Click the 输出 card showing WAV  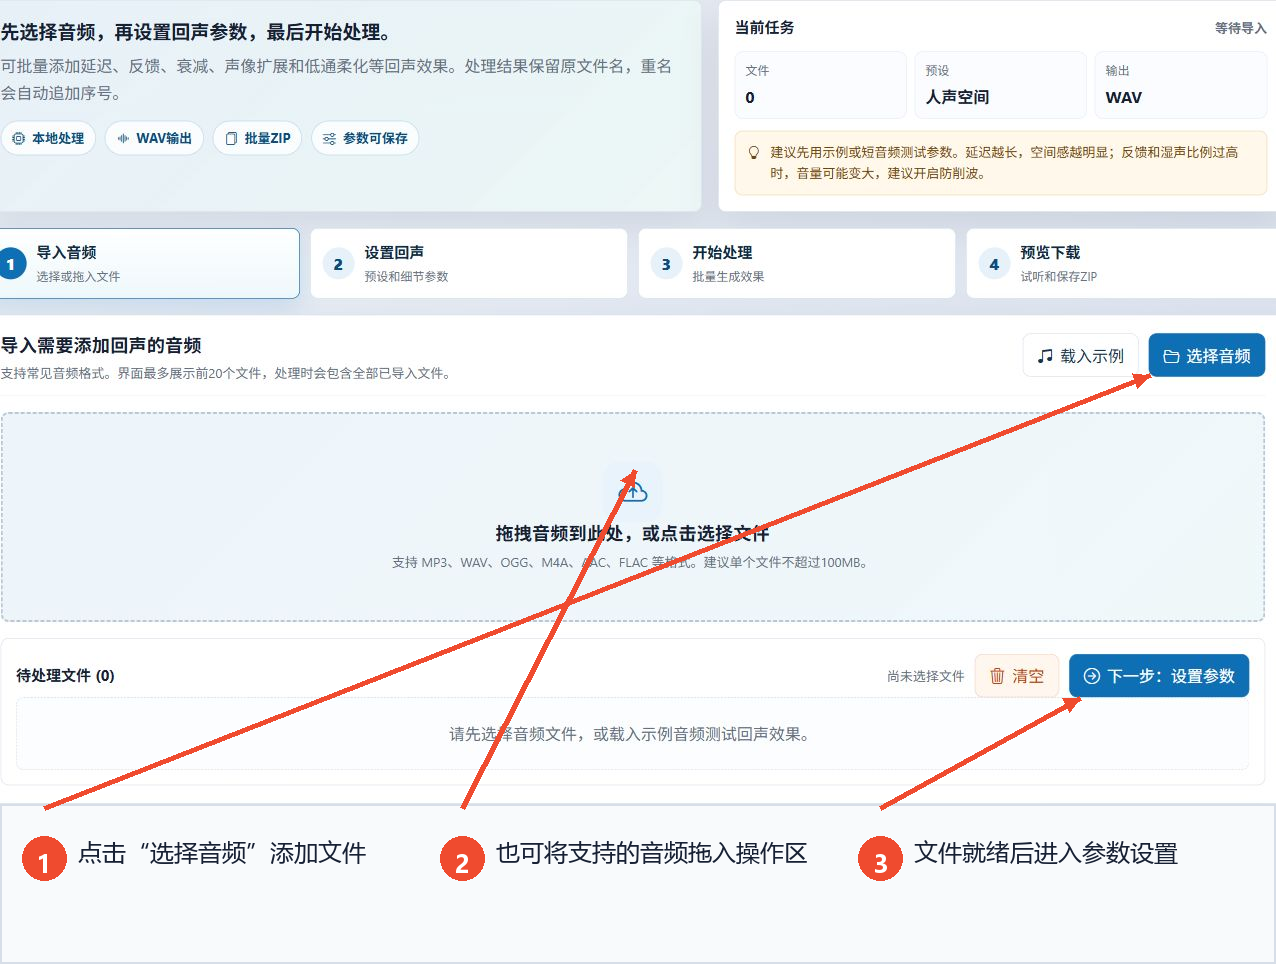coord(1180,85)
